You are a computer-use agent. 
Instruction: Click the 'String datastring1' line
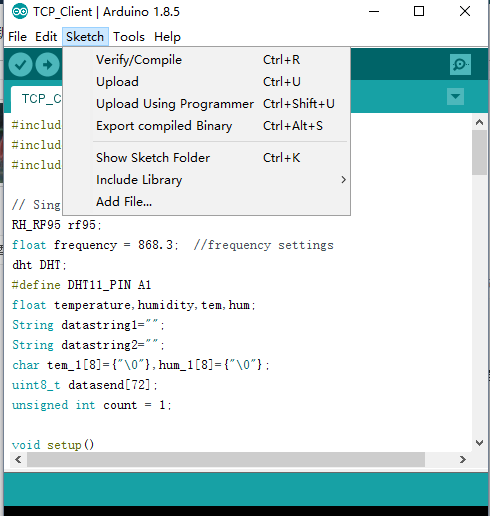(x=88, y=325)
